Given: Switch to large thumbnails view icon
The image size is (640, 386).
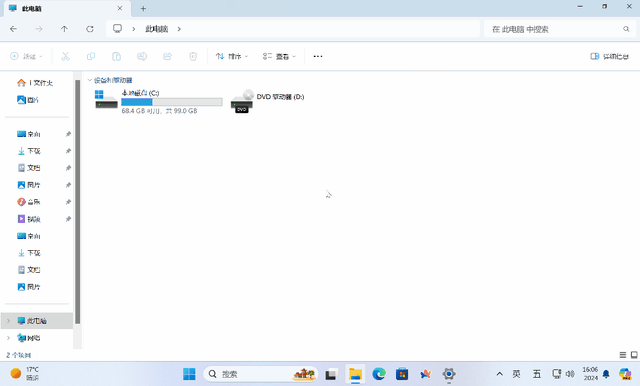Looking at the screenshot, I should (x=634, y=355).
